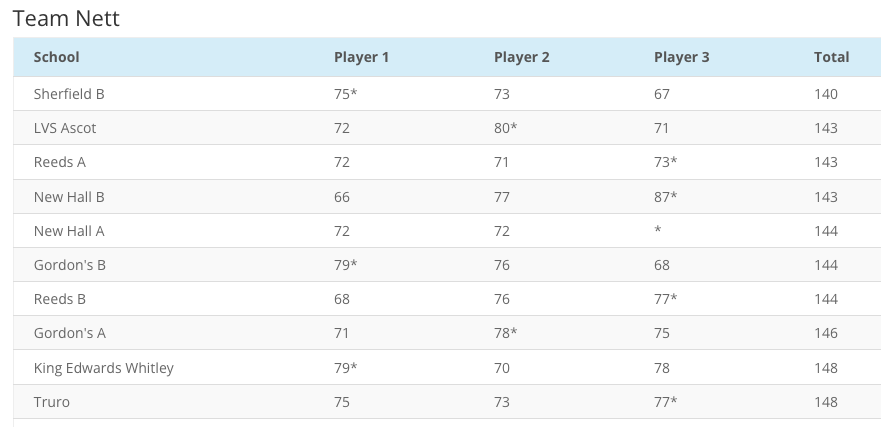Image resolution: width=881 pixels, height=427 pixels.
Task: Click the New Hall B school name
Action: pos(69,197)
